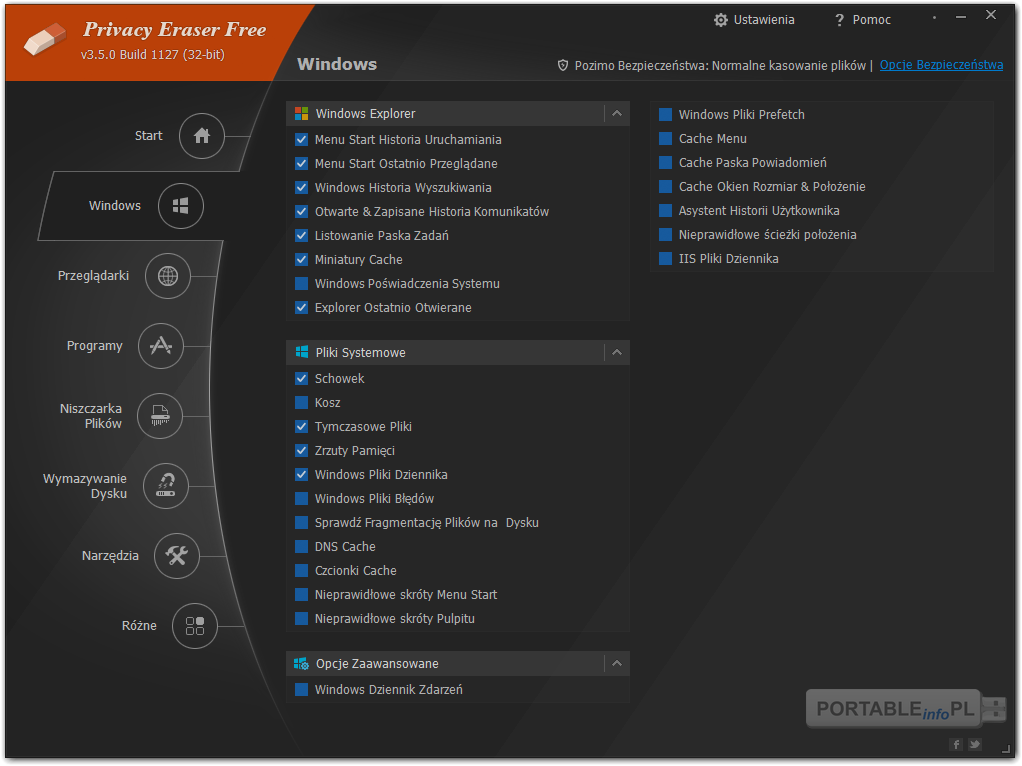This screenshot has height=766, width=1022.
Task: Check Nieprawidłowe ścieżki położenia
Action: pos(665,235)
